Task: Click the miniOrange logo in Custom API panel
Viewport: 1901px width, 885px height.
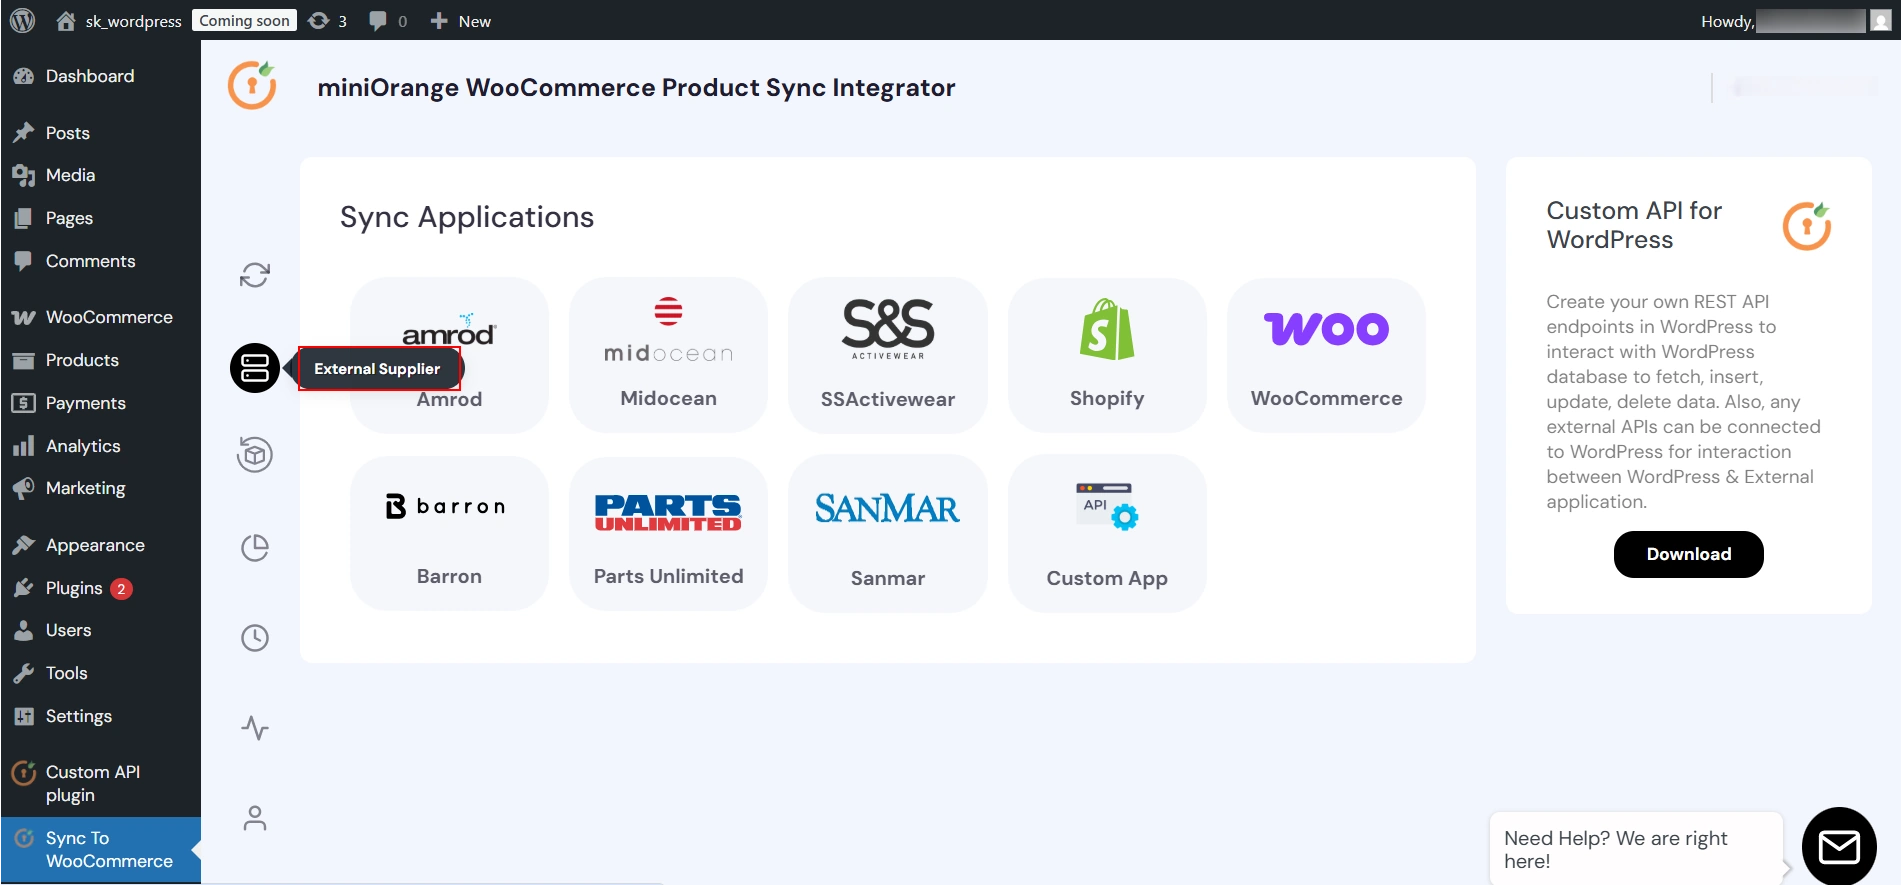Action: [x=1807, y=226]
